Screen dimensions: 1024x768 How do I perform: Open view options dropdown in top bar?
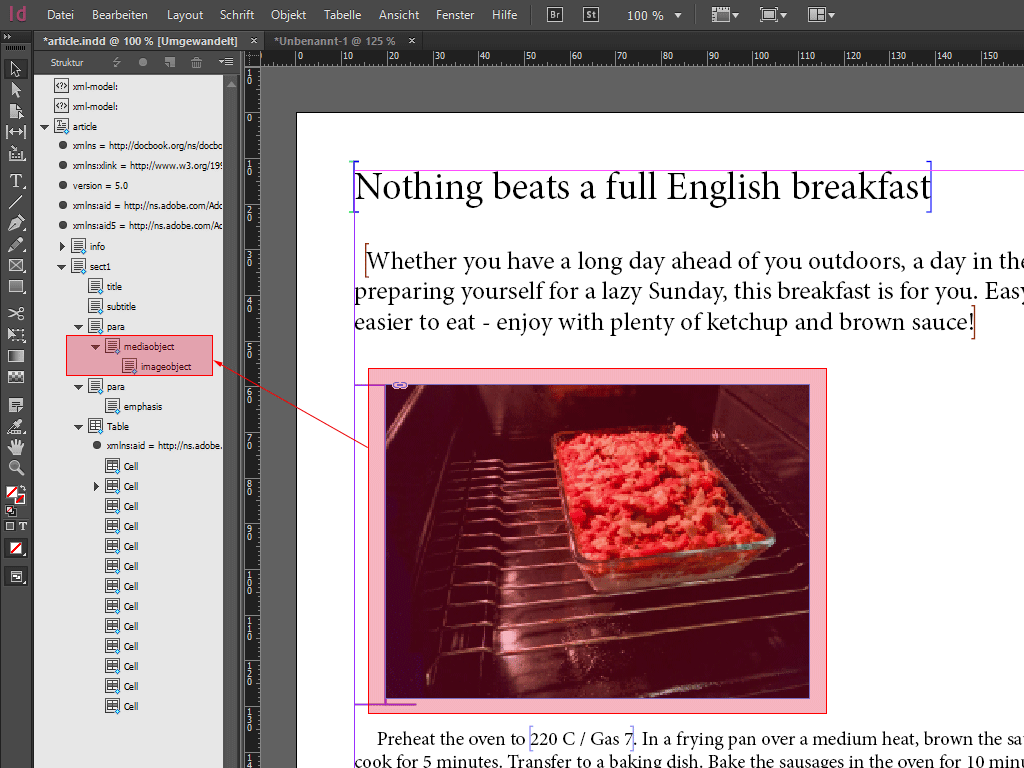725,14
